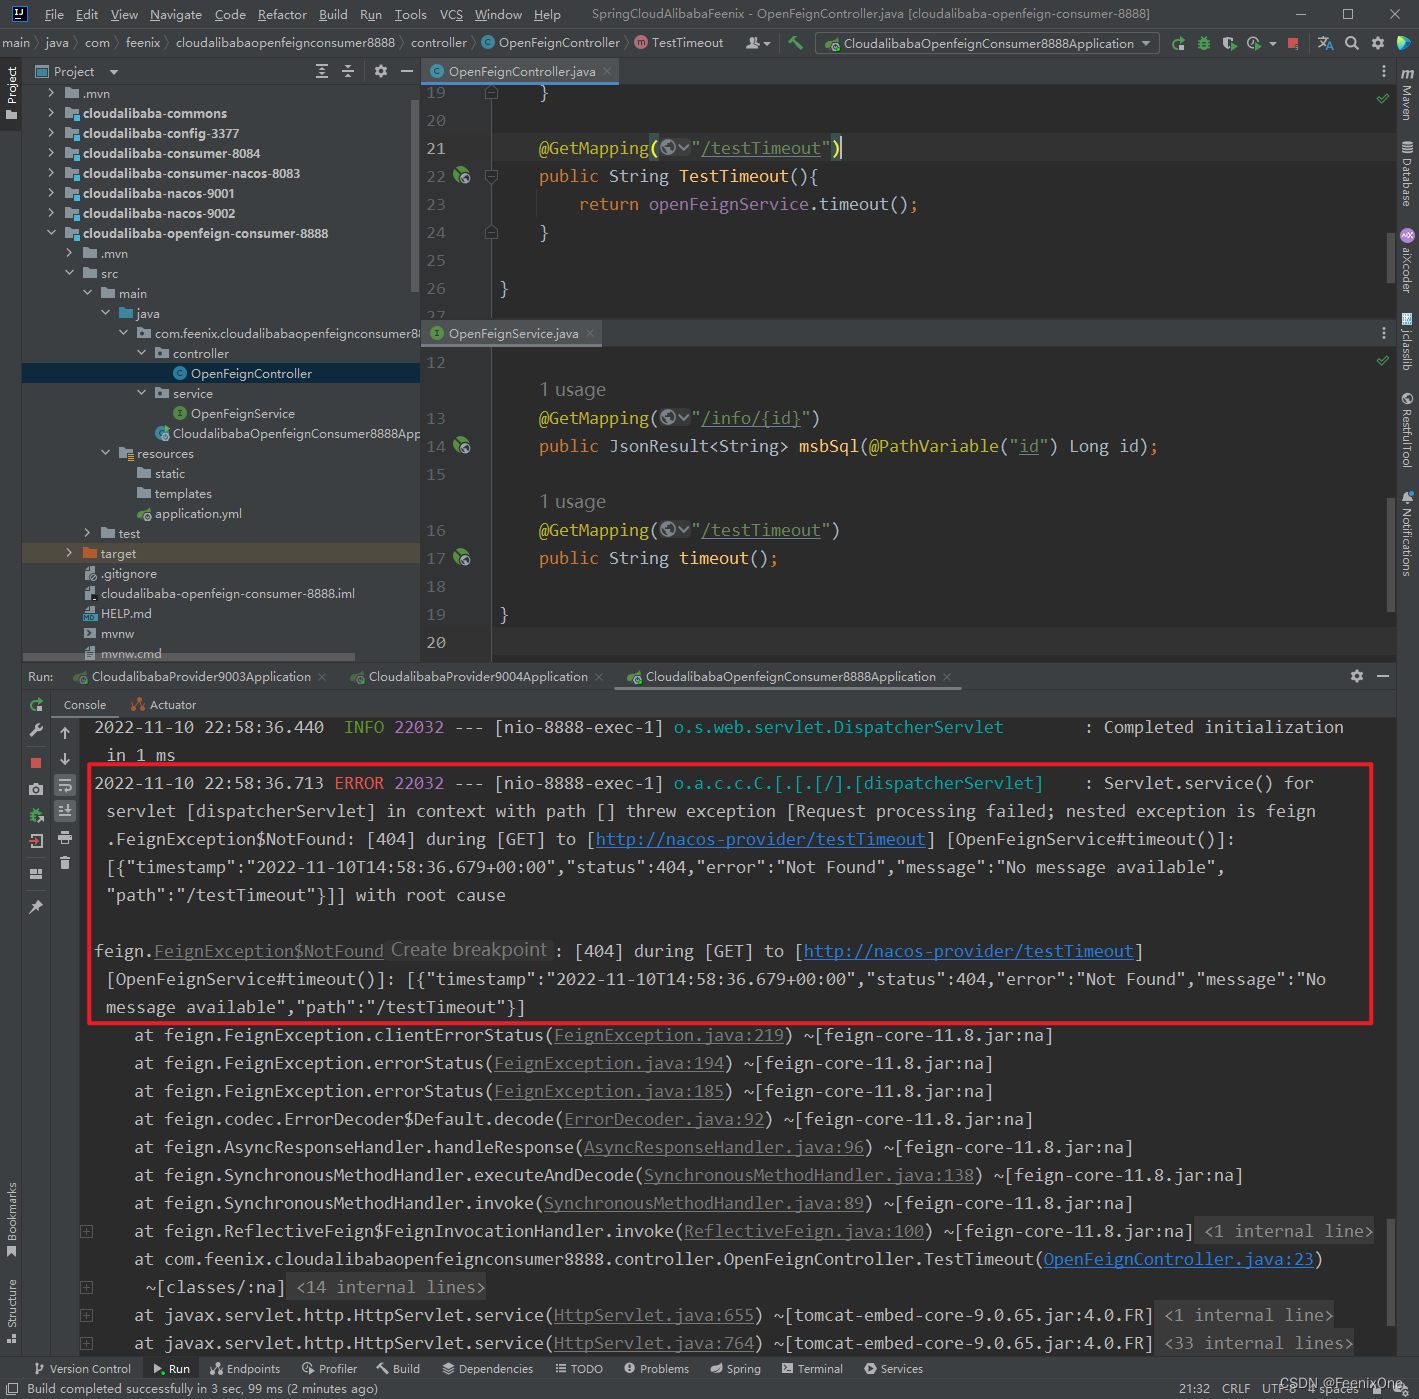Toggle the Database tool window
This screenshot has width=1419, height=1399.
click(1407, 174)
